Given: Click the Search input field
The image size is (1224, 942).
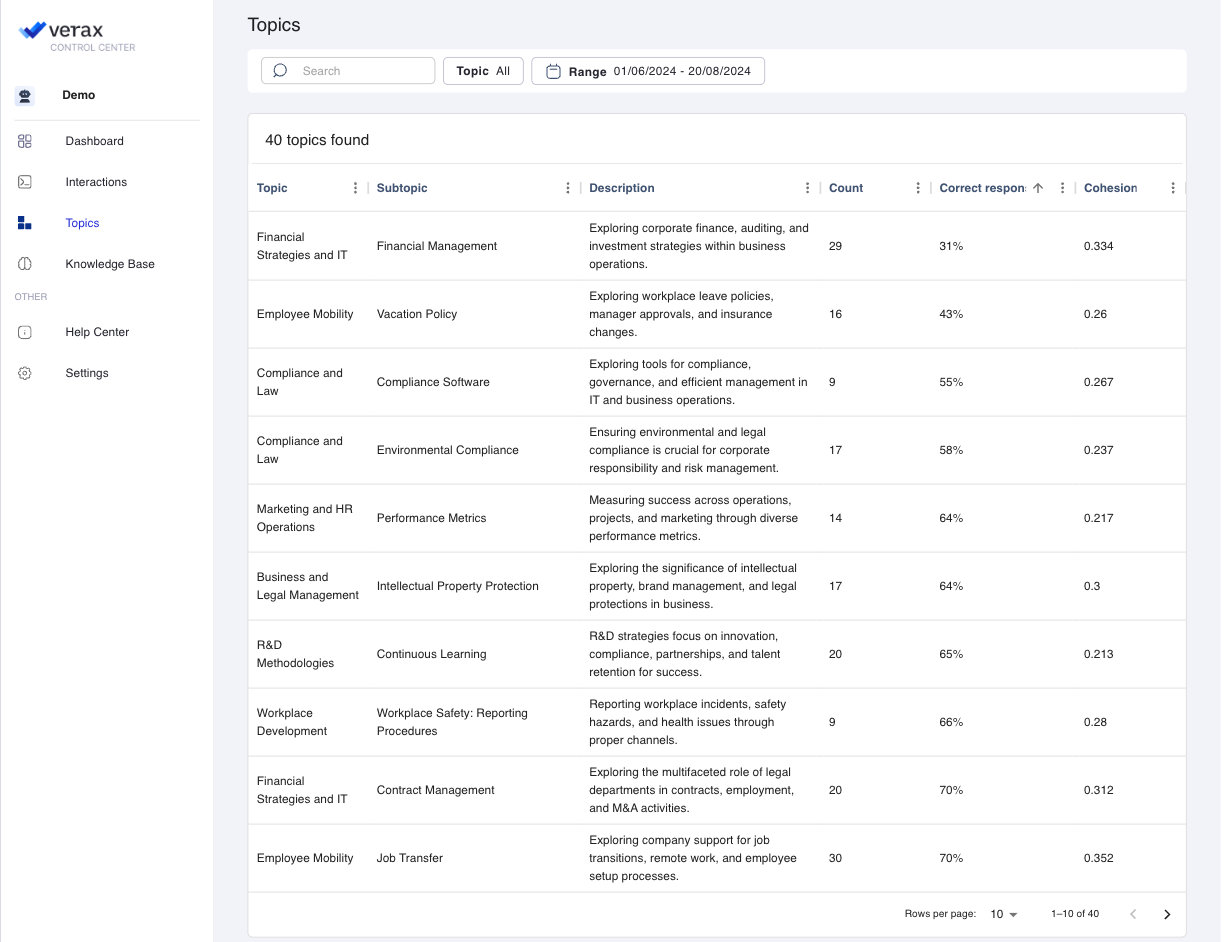Looking at the screenshot, I should [x=348, y=71].
